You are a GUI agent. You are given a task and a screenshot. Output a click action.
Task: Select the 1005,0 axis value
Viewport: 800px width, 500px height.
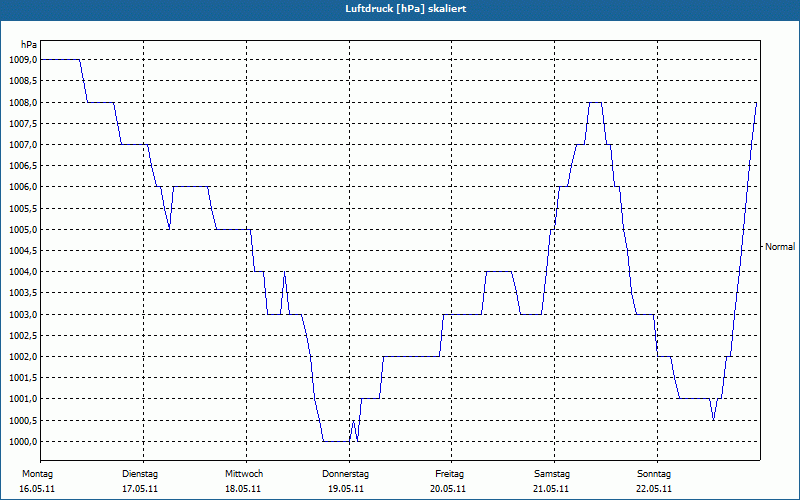click(23, 229)
